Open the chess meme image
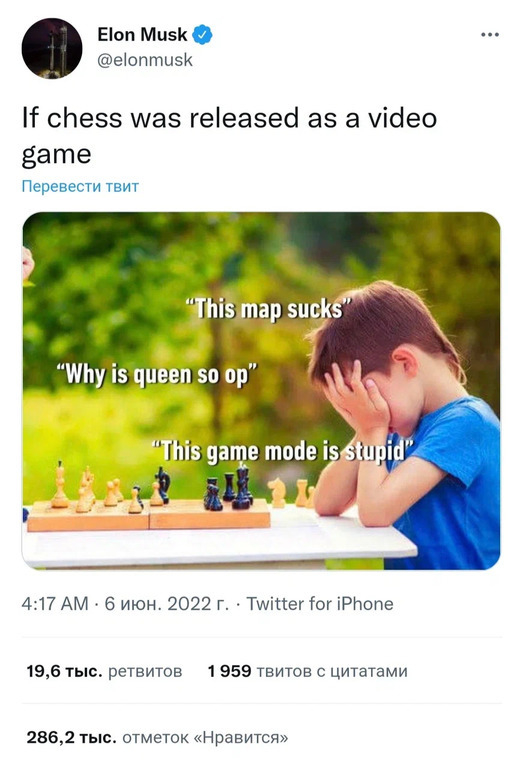The image size is (508, 768). (x=261, y=390)
